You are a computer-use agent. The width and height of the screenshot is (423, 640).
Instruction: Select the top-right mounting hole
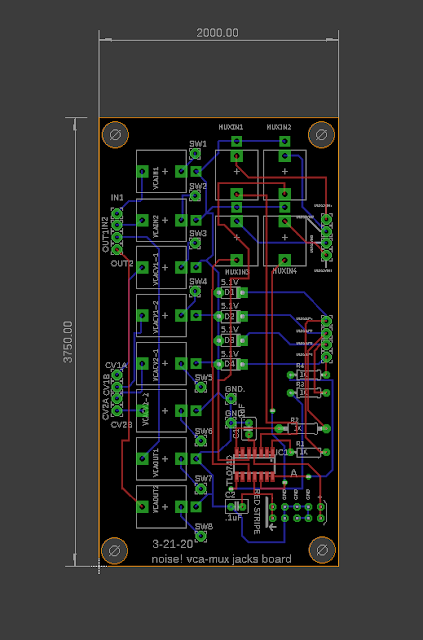click(x=321, y=134)
